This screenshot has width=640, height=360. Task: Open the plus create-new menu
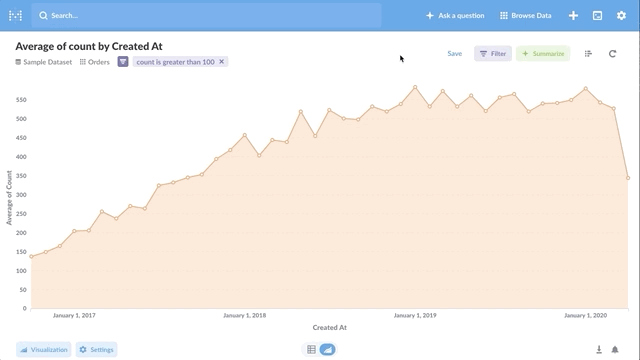coord(573,16)
